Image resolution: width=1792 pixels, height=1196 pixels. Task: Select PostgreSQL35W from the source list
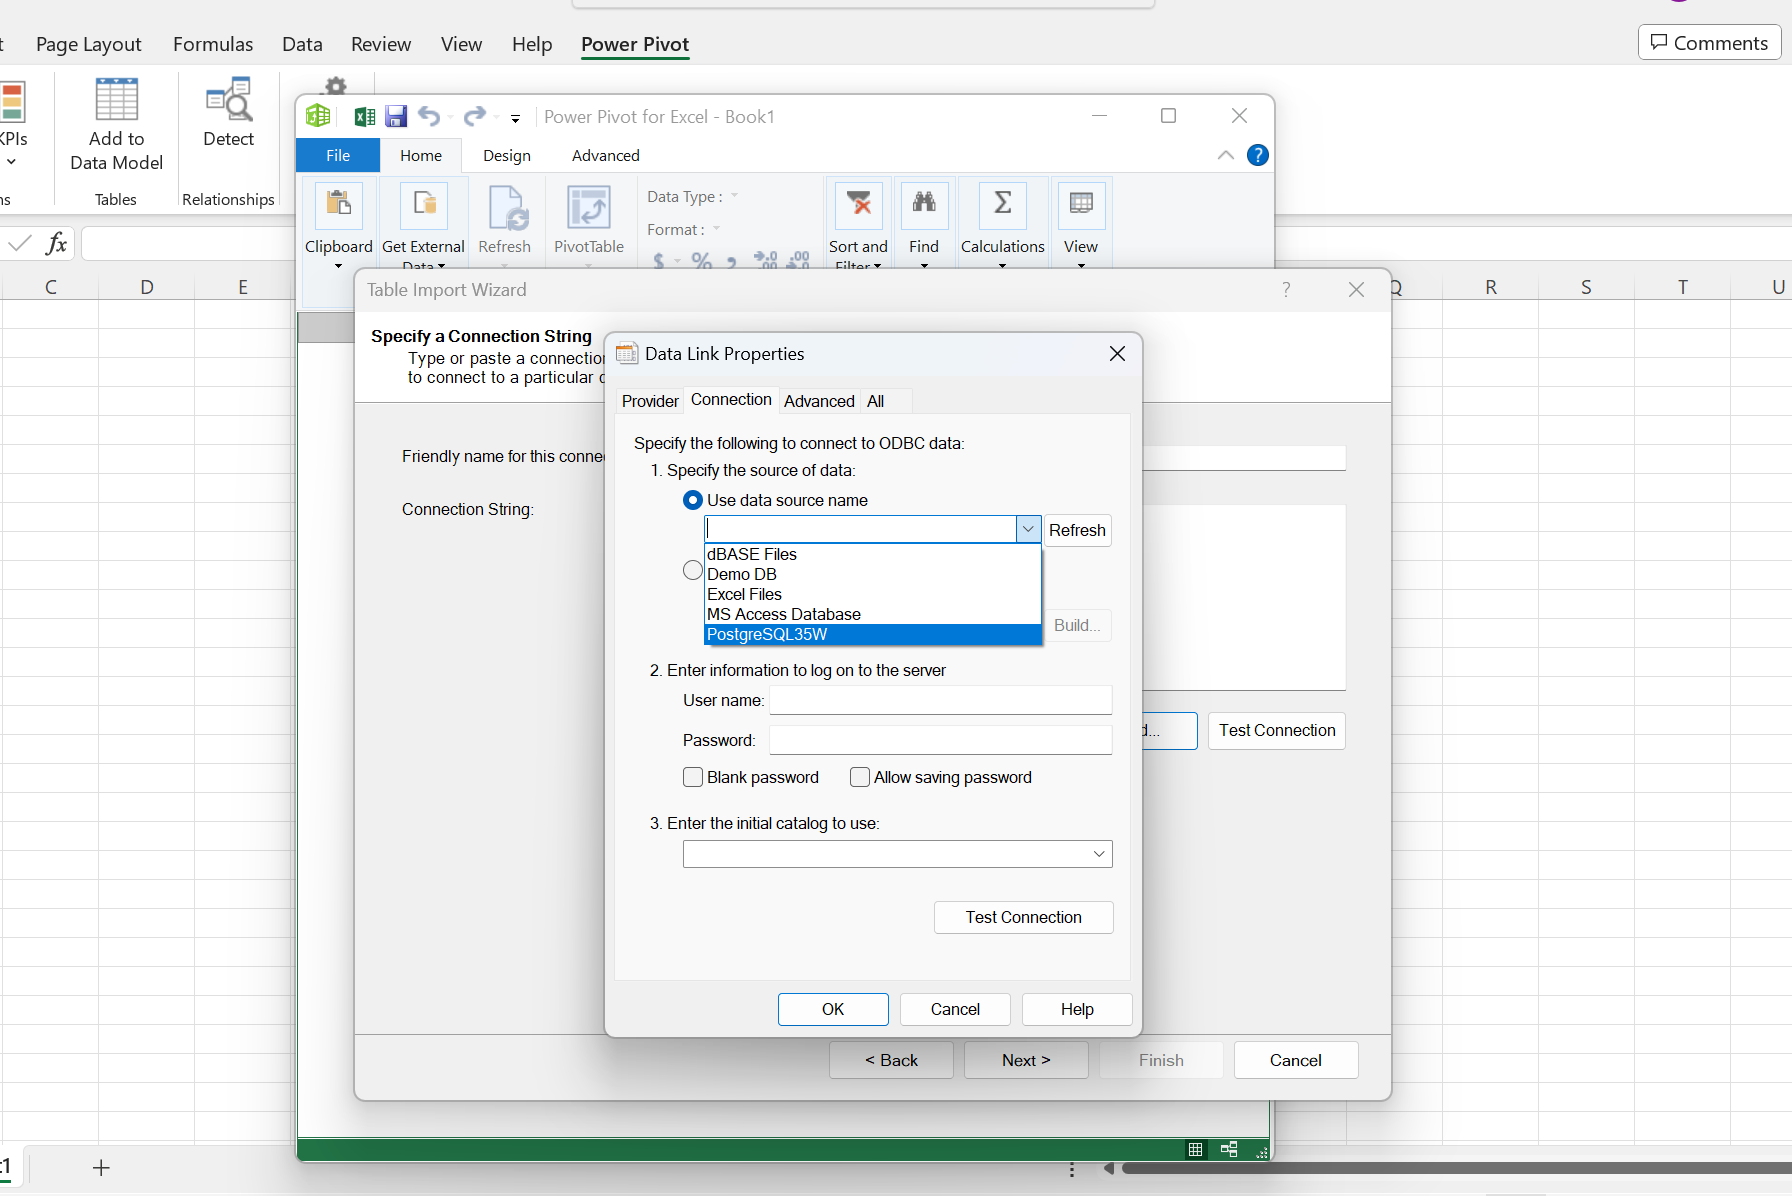click(x=766, y=634)
